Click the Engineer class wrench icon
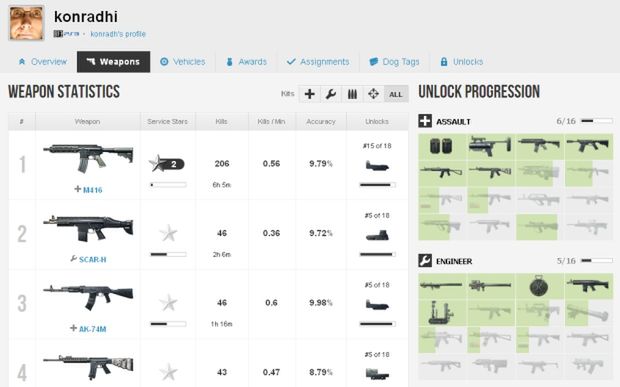The image size is (620, 387). 425,261
